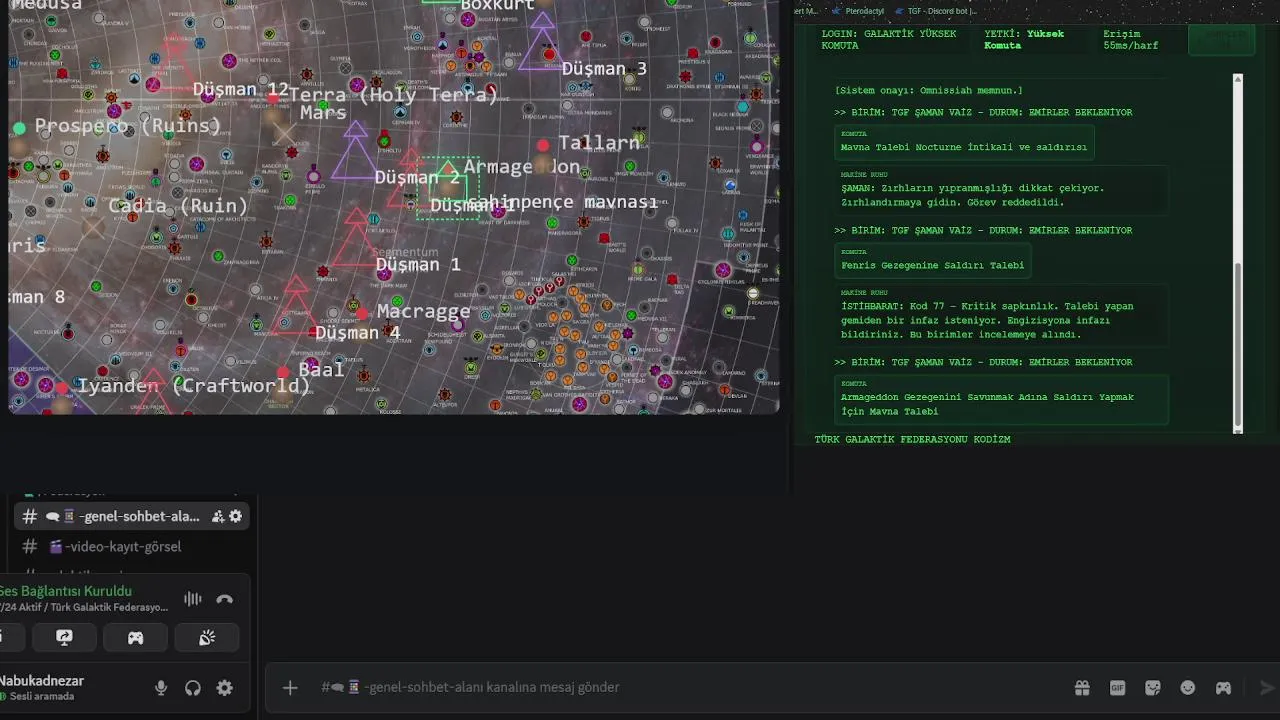
Task: Click the Prospero (Ruins) green dot
Action: [19, 128]
